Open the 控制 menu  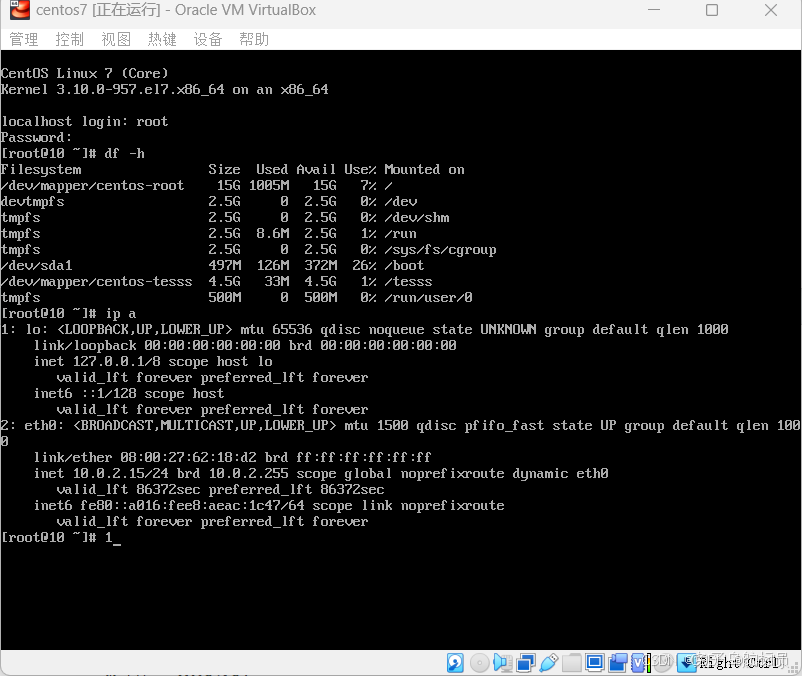click(70, 39)
